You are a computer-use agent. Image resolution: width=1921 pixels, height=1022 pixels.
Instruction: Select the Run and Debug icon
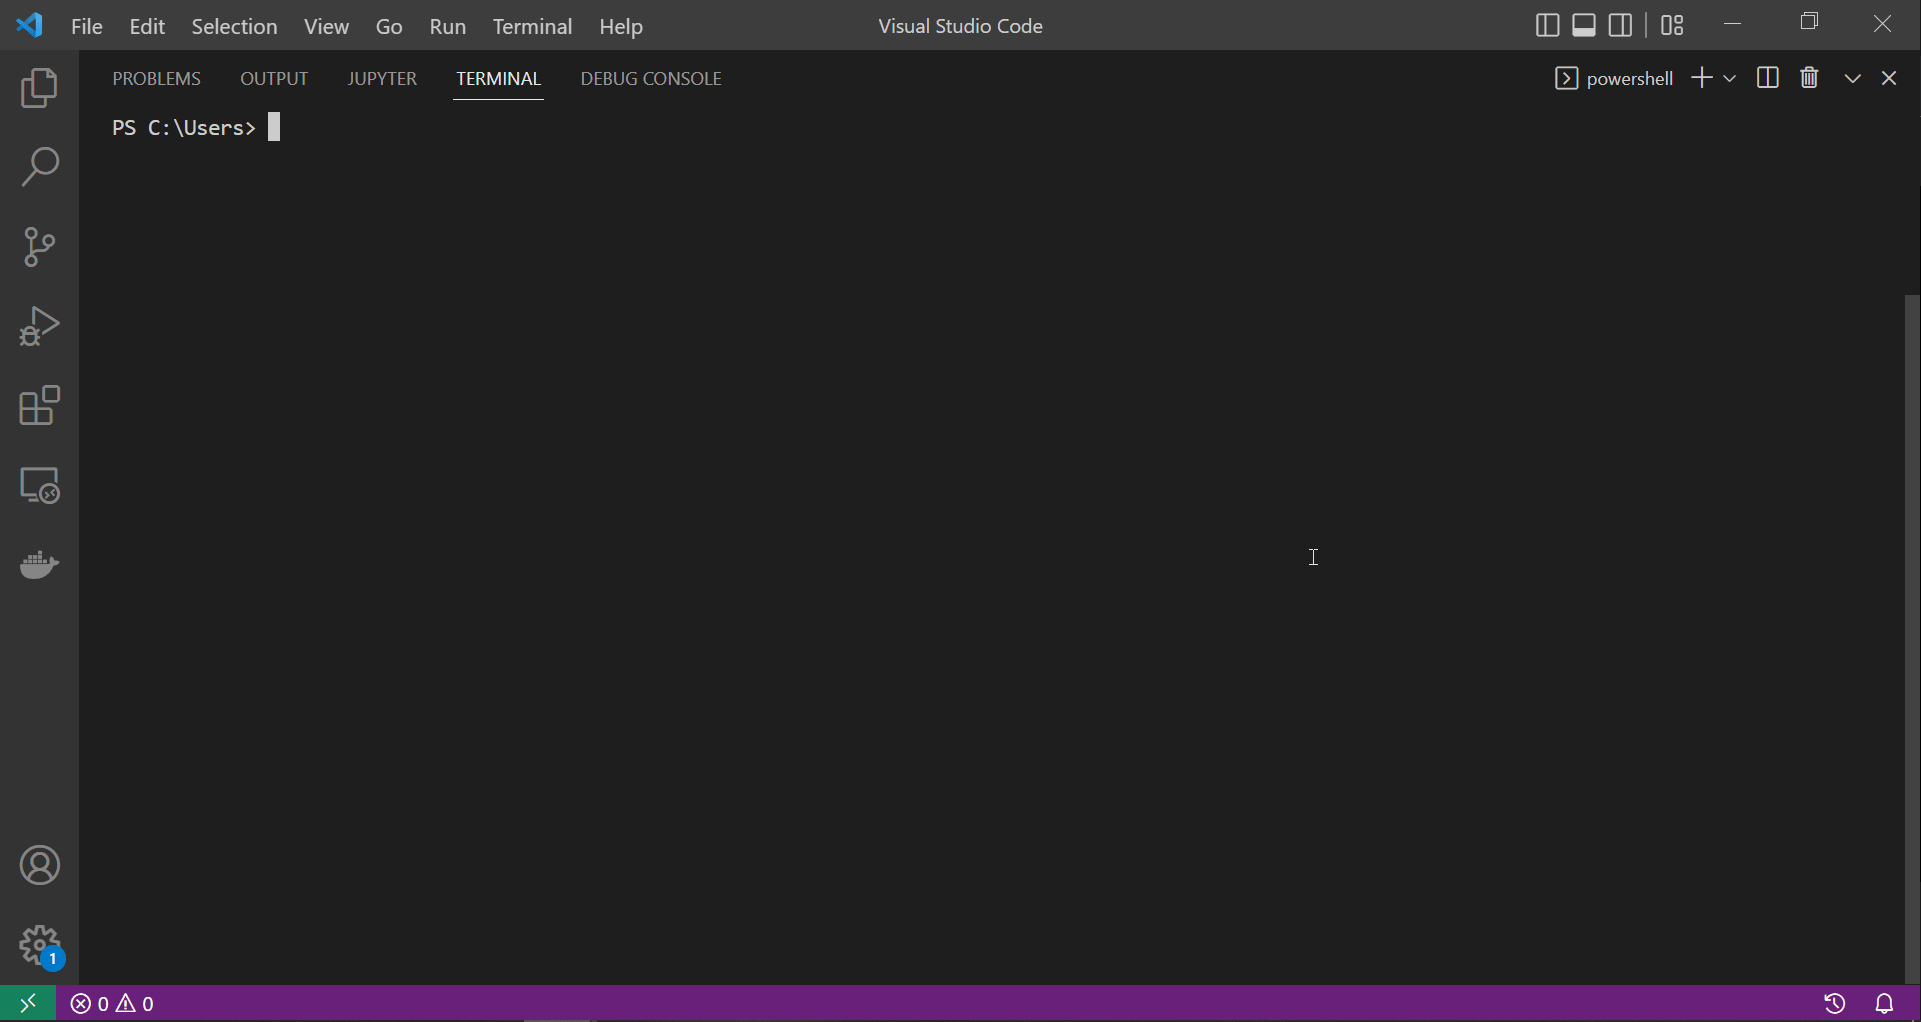(39, 326)
